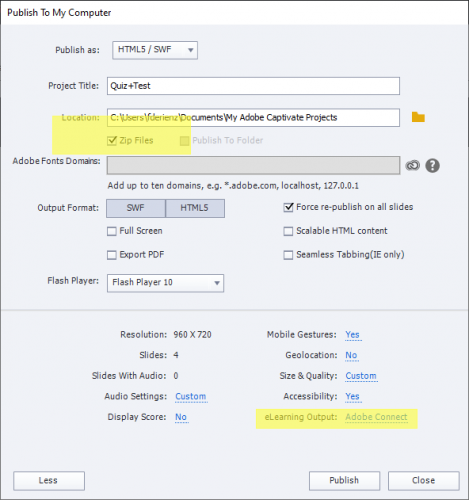Select the HTML5 output format
Screen dimensions: 469x500
[195, 208]
